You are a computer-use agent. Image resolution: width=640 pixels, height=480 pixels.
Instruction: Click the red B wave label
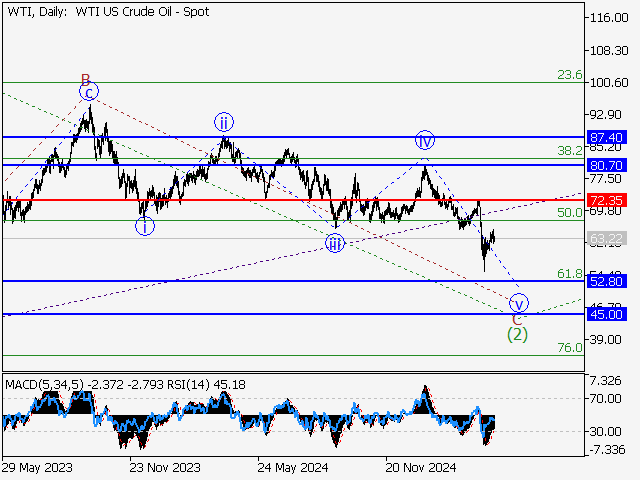(86, 79)
